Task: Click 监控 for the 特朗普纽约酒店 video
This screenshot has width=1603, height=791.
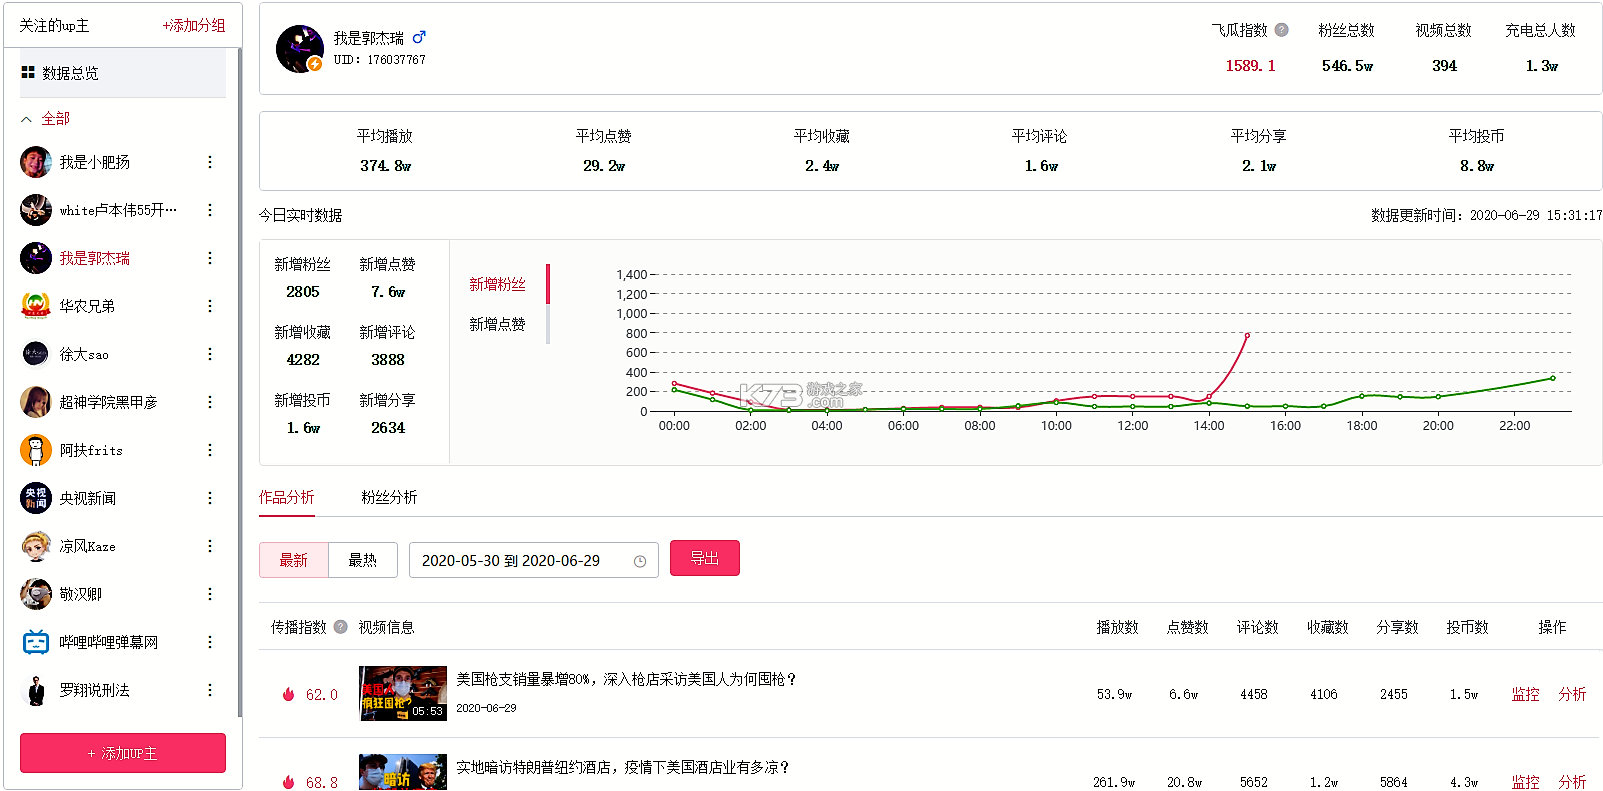Action: pyautogui.click(x=1525, y=782)
